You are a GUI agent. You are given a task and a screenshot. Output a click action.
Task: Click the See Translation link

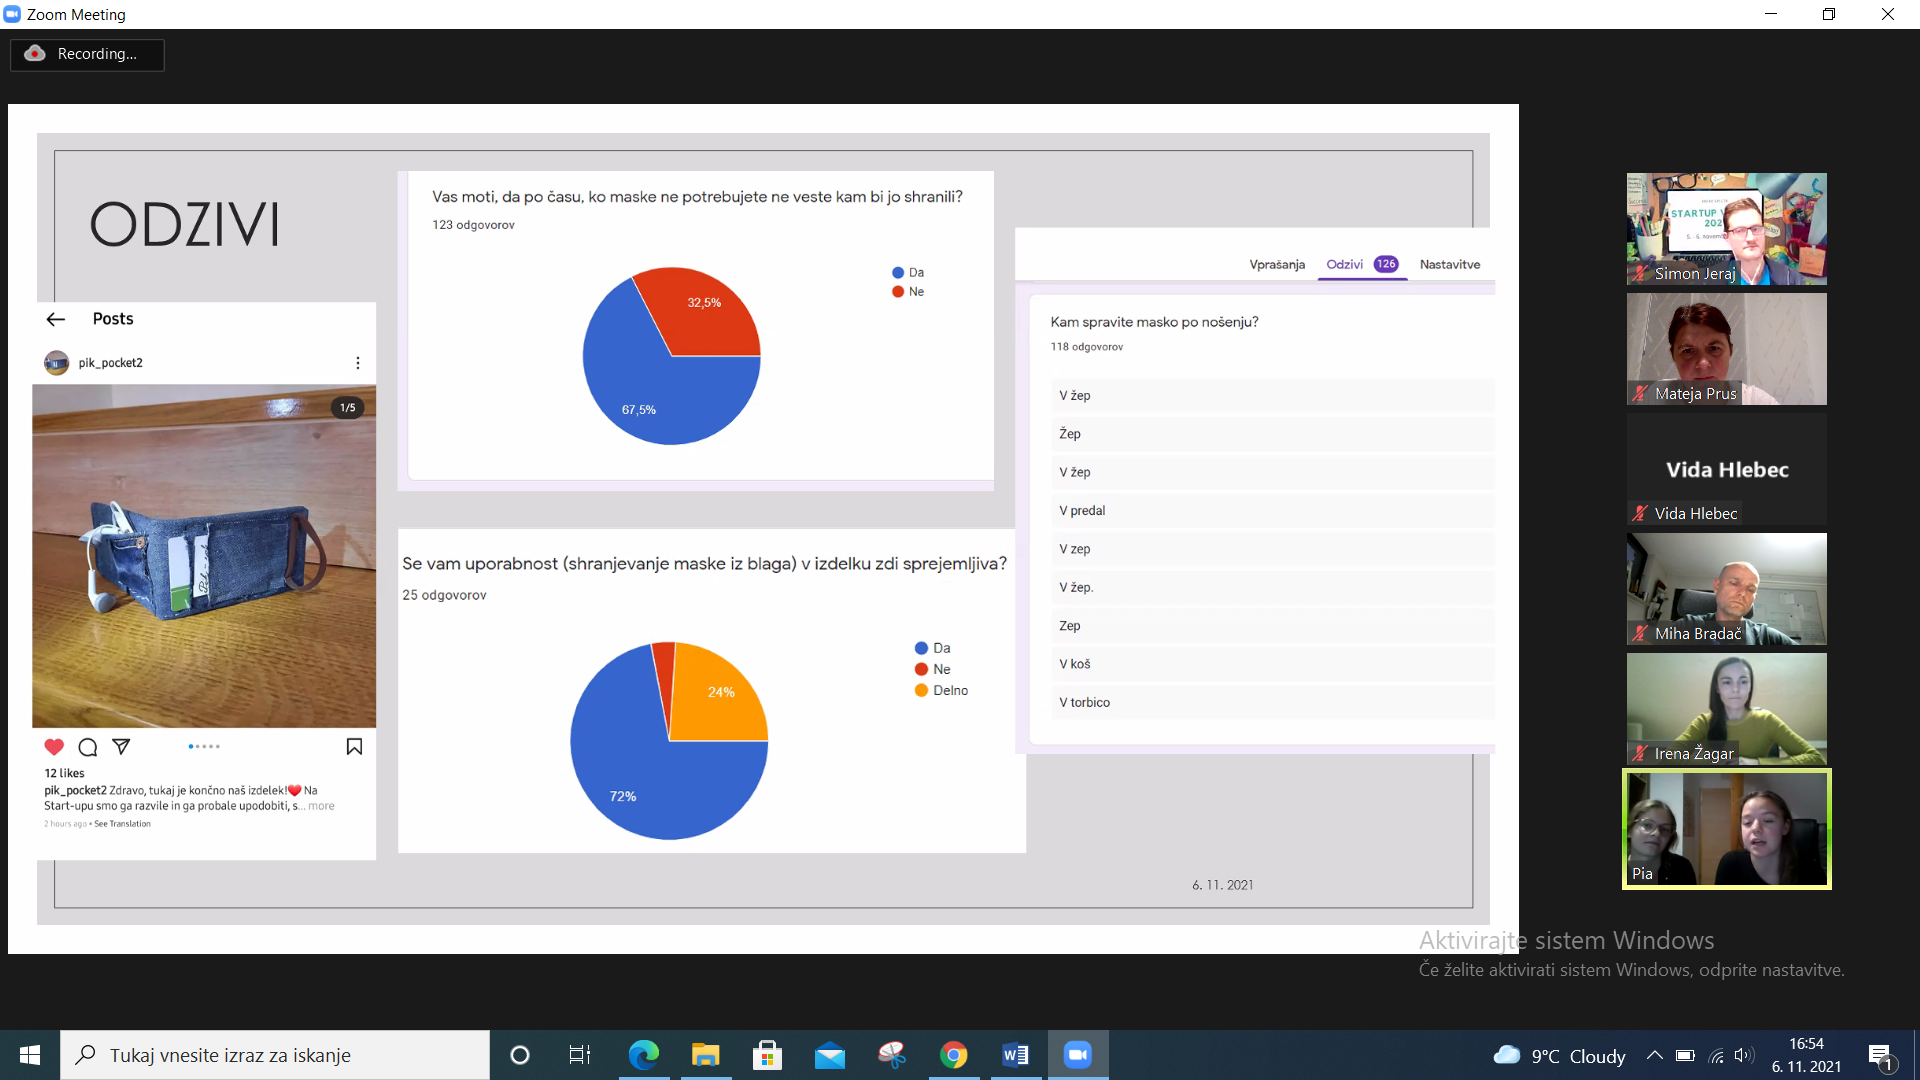pos(122,824)
